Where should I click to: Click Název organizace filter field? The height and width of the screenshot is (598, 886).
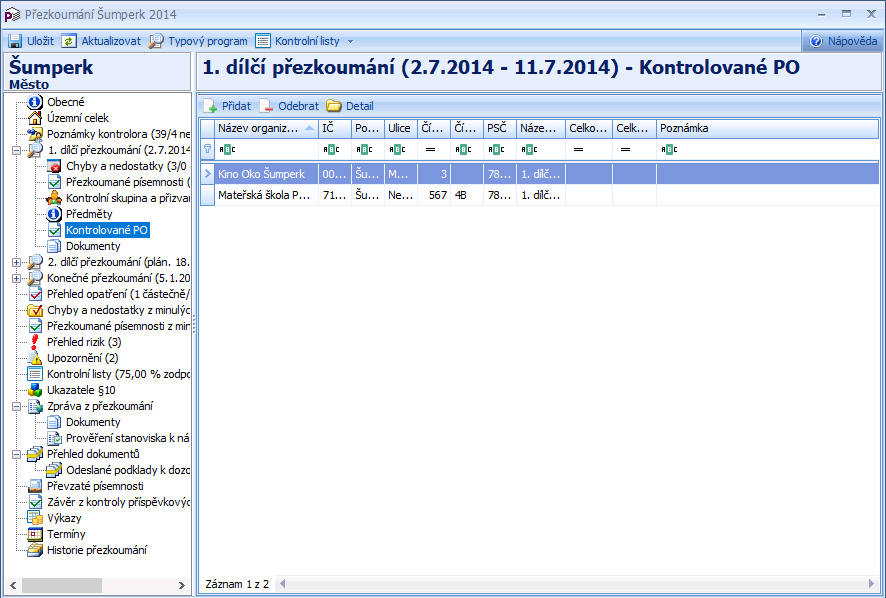[x=266, y=150]
